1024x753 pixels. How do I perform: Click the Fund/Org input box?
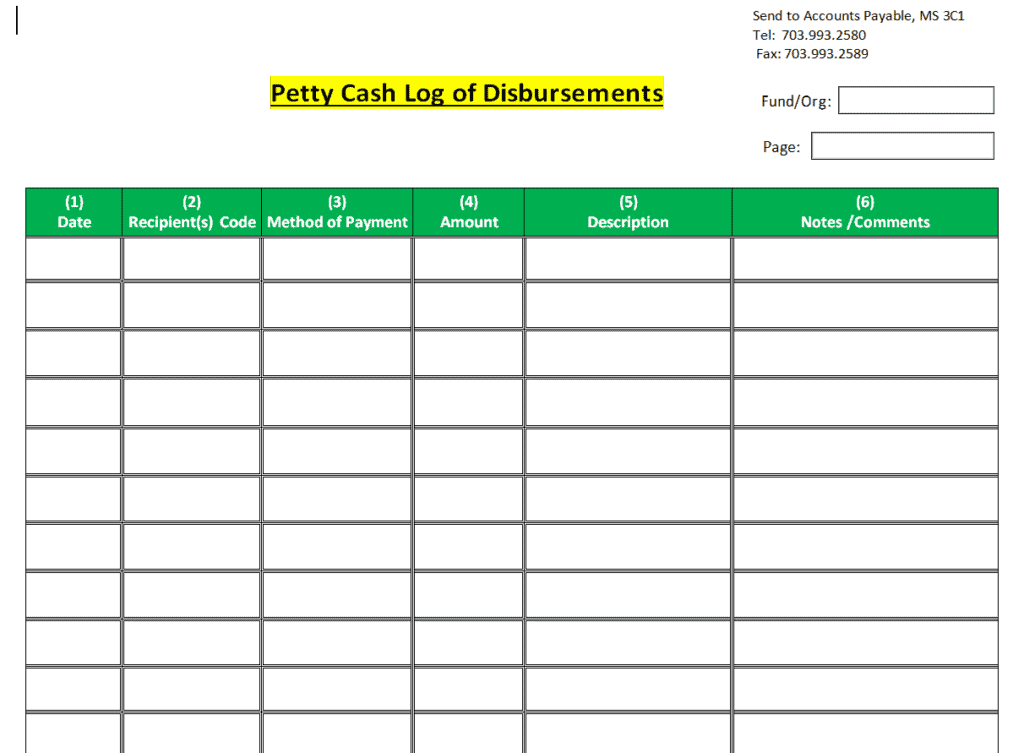pos(916,100)
